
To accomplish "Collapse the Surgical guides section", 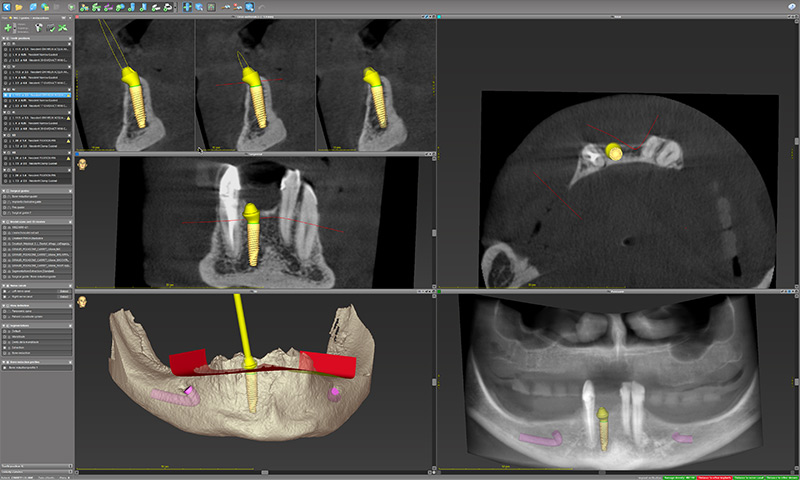I will [x=4, y=189].
